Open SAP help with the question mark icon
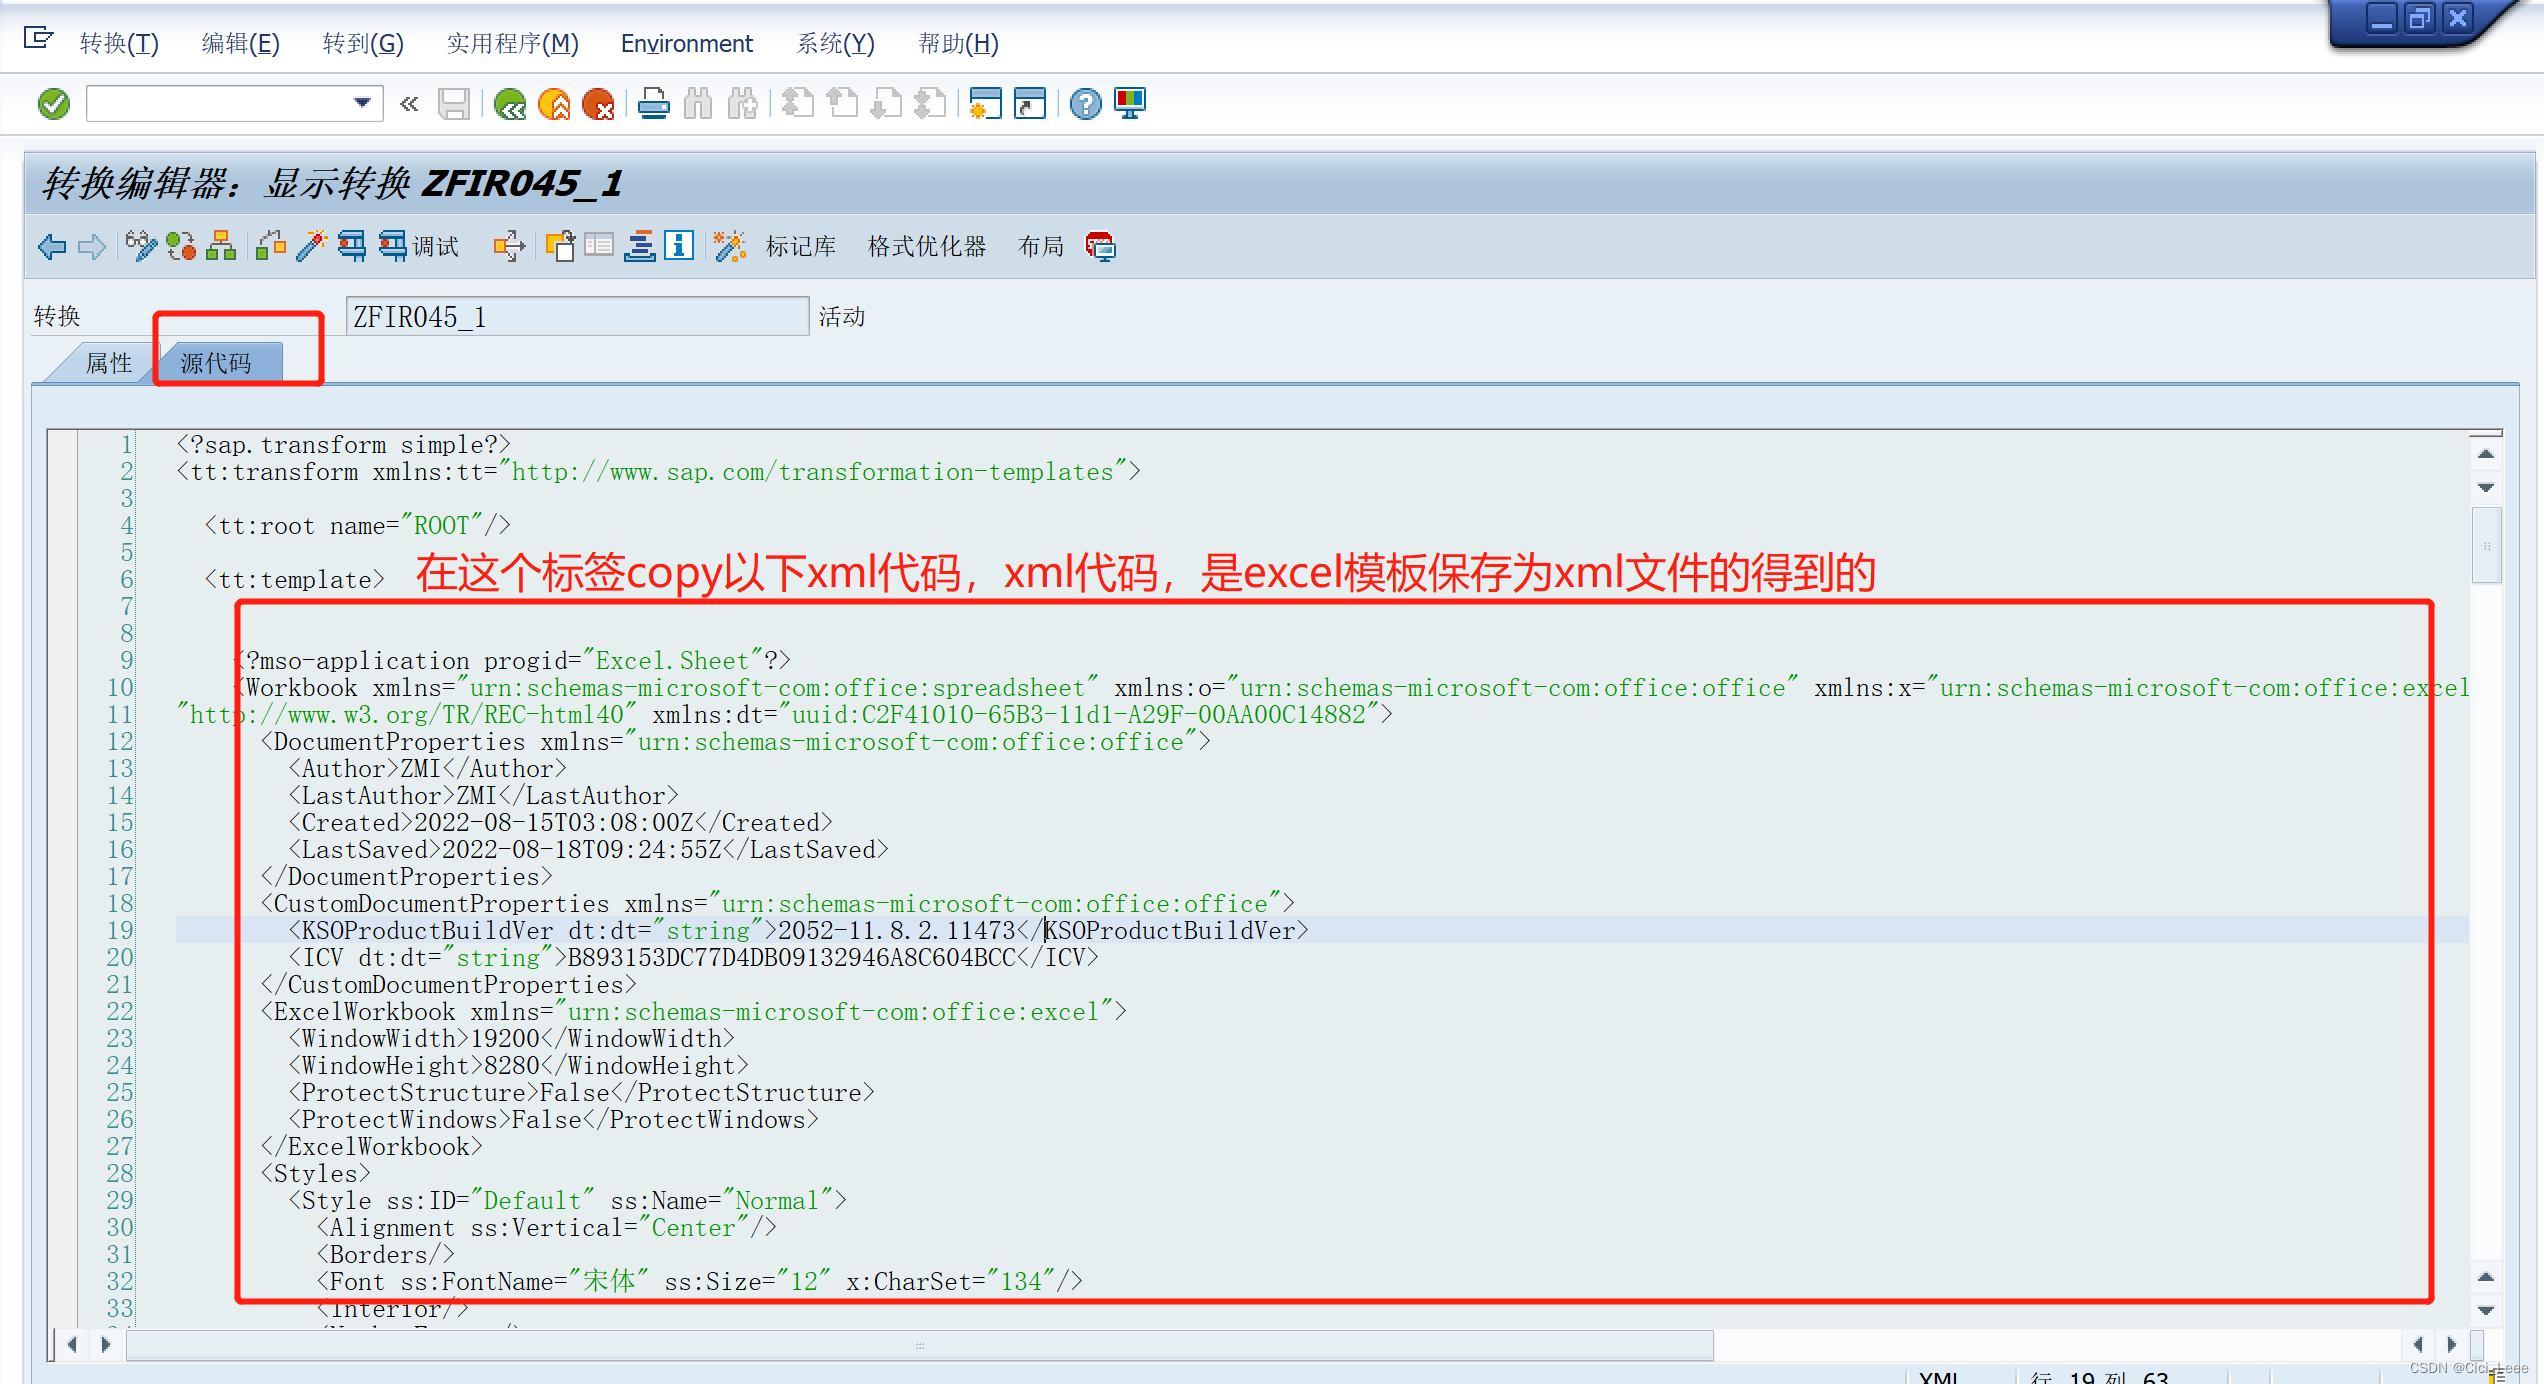 click(1084, 103)
